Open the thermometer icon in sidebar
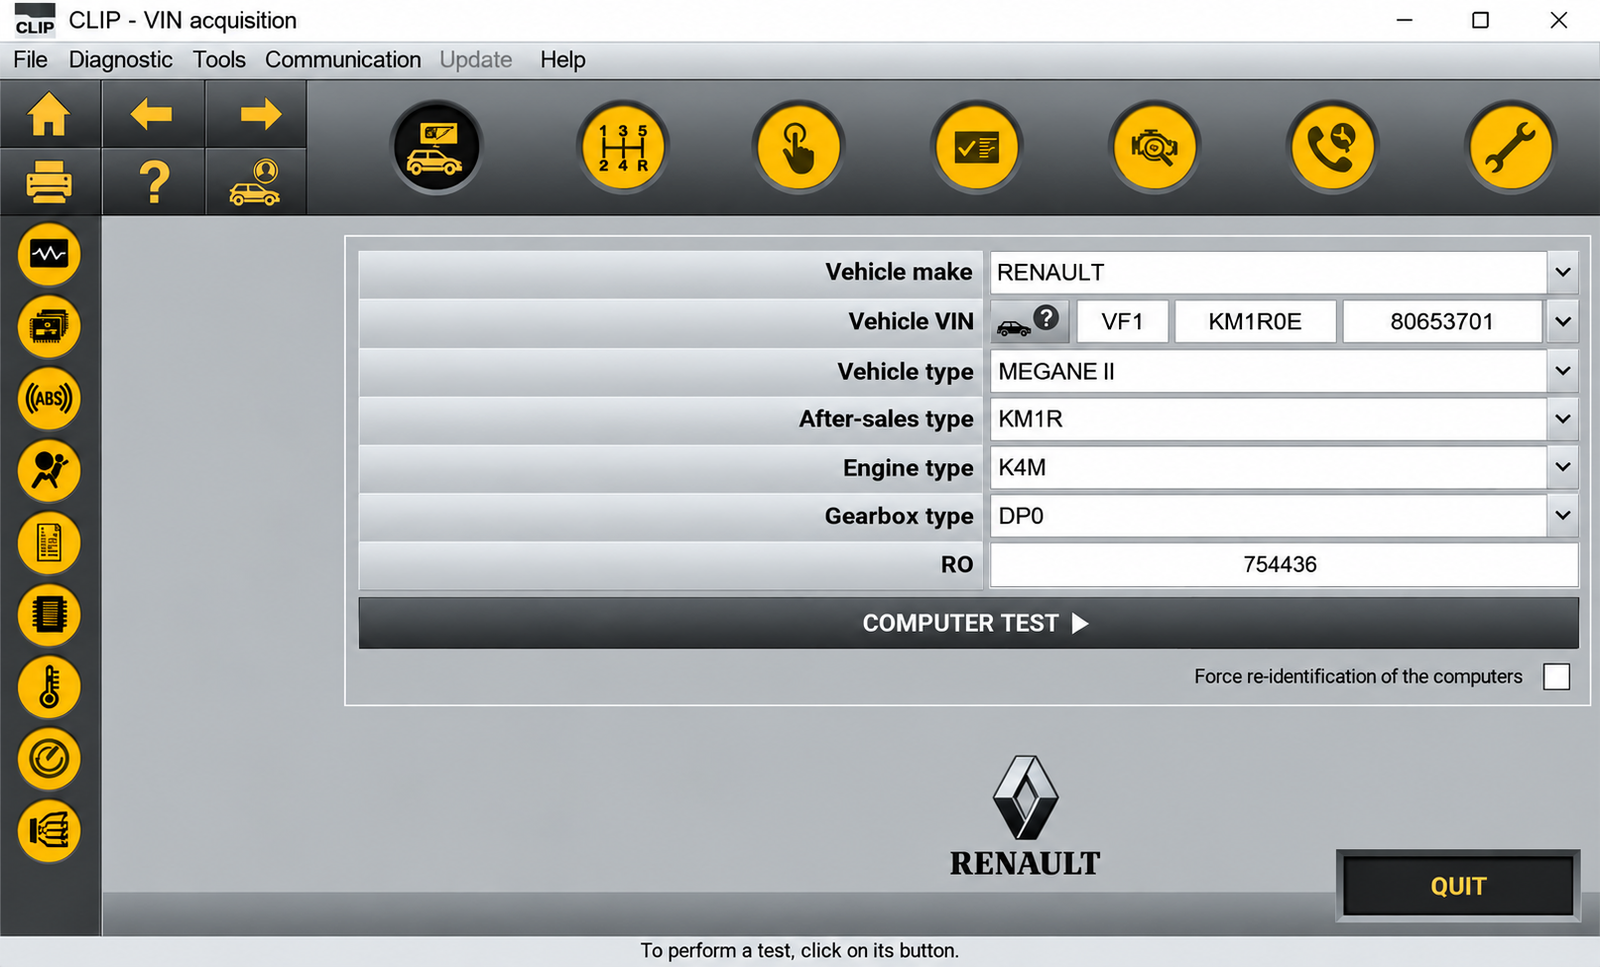This screenshot has height=967, width=1600. pyautogui.click(x=49, y=687)
